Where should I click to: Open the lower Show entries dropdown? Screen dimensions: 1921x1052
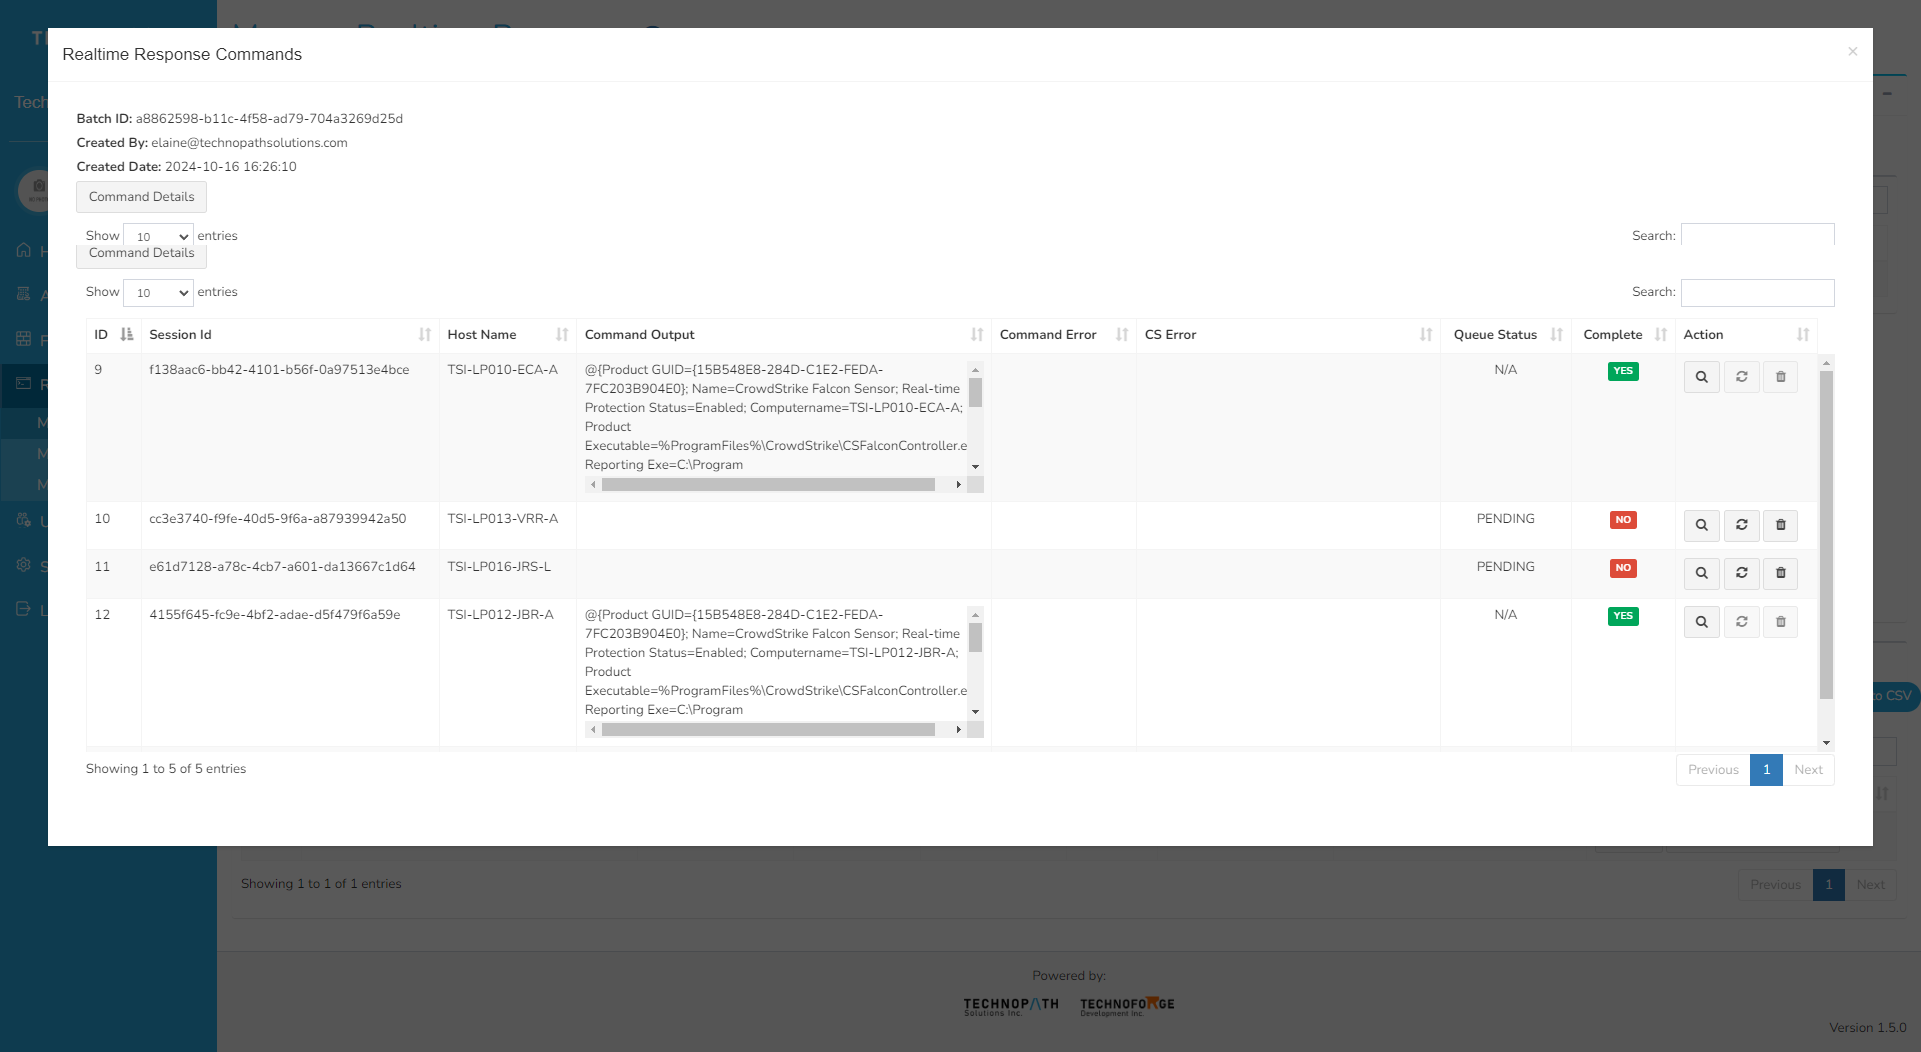pyautogui.click(x=158, y=293)
